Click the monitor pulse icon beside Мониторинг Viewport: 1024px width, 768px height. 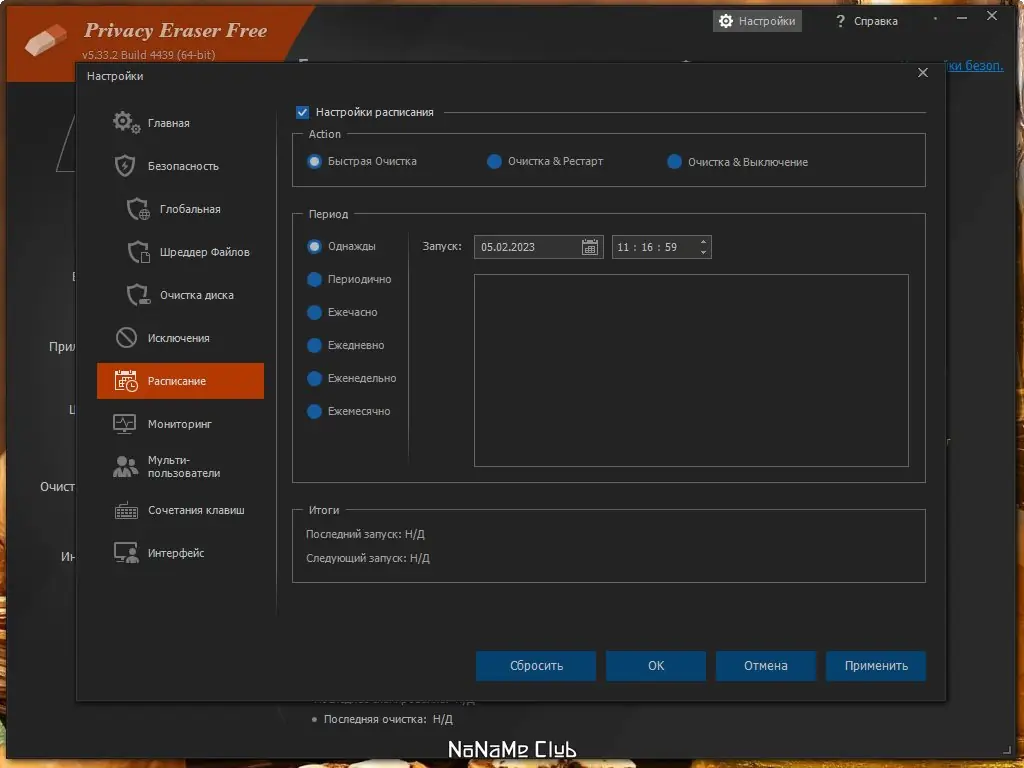(125, 424)
